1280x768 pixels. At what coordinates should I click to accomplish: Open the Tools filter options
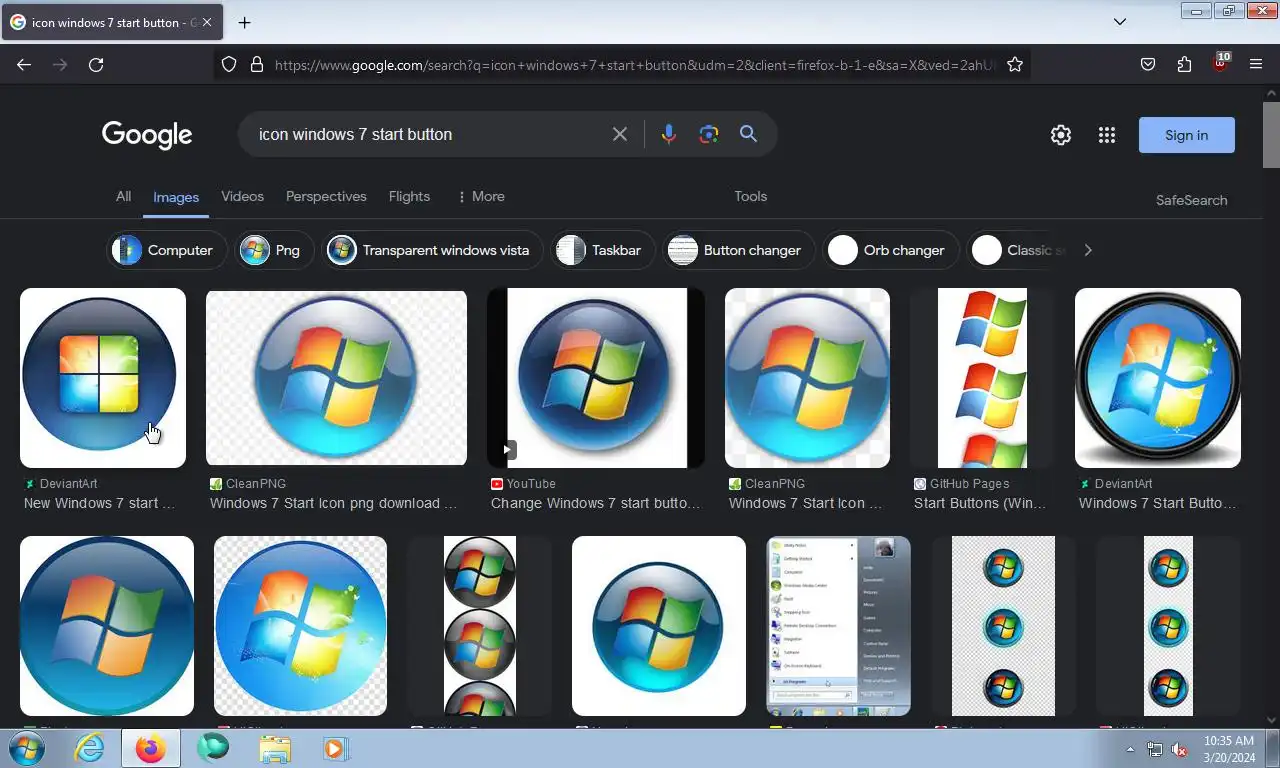[x=751, y=196]
